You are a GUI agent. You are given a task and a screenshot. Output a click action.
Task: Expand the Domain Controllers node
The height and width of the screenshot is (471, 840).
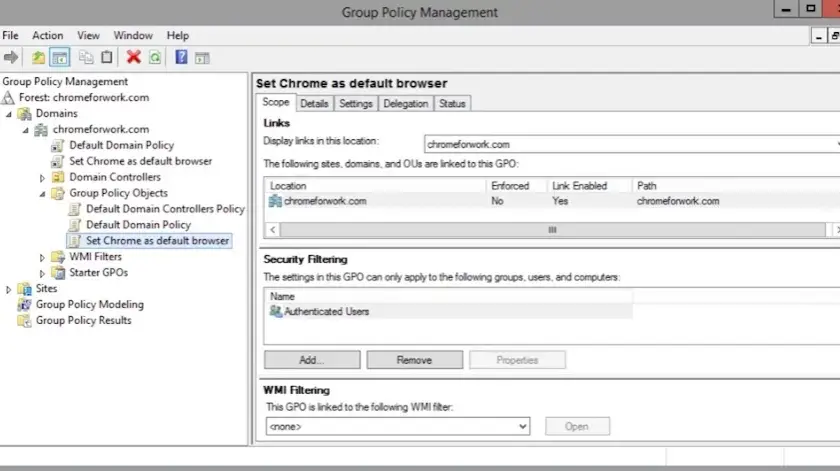click(42, 178)
